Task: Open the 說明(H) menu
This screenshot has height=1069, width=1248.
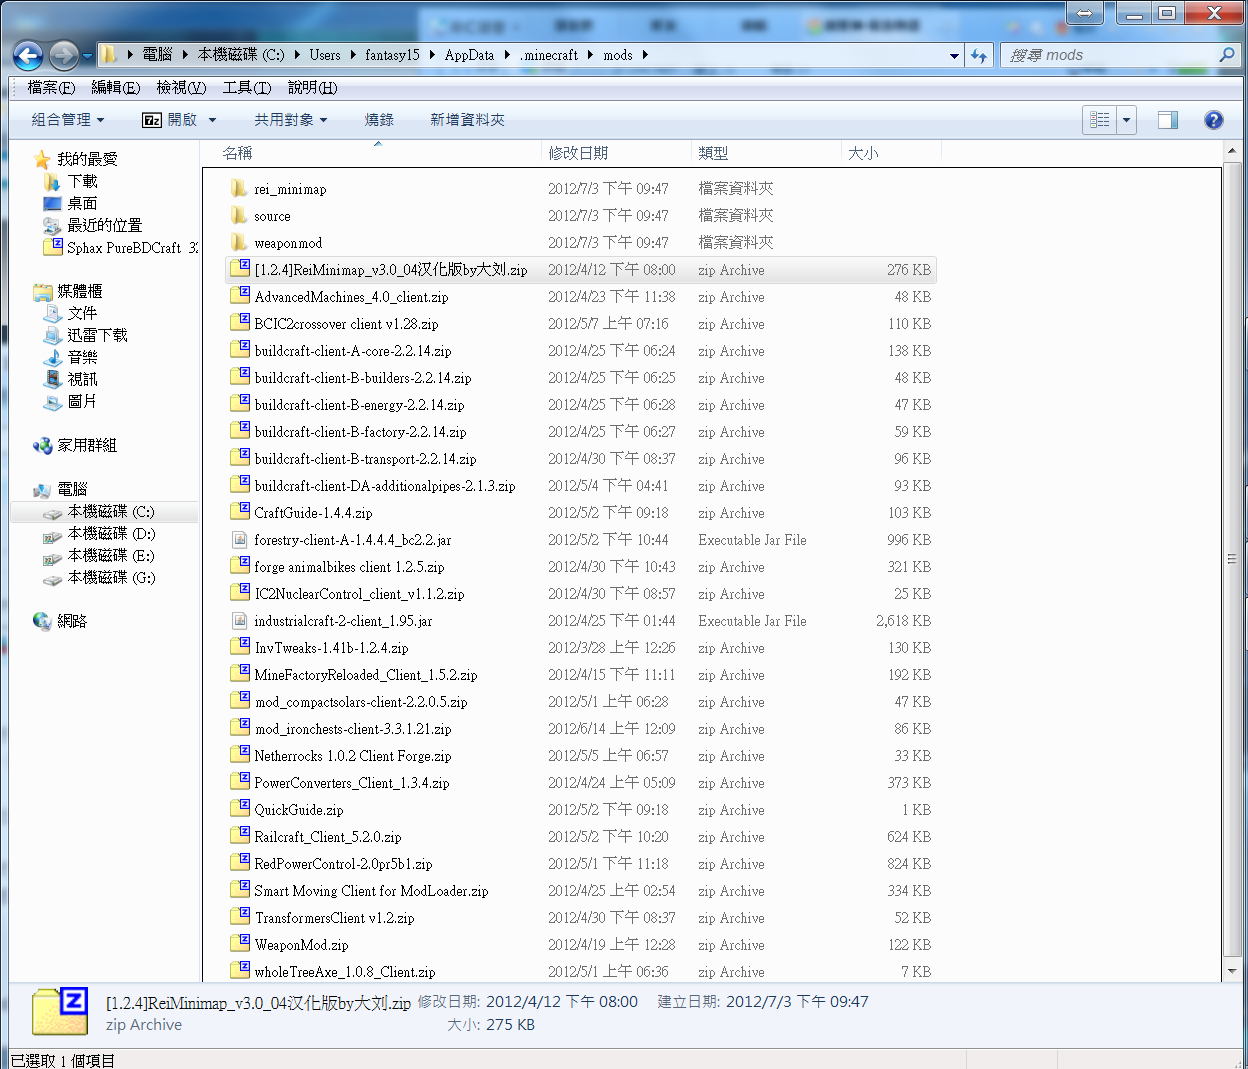Action: [312, 88]
